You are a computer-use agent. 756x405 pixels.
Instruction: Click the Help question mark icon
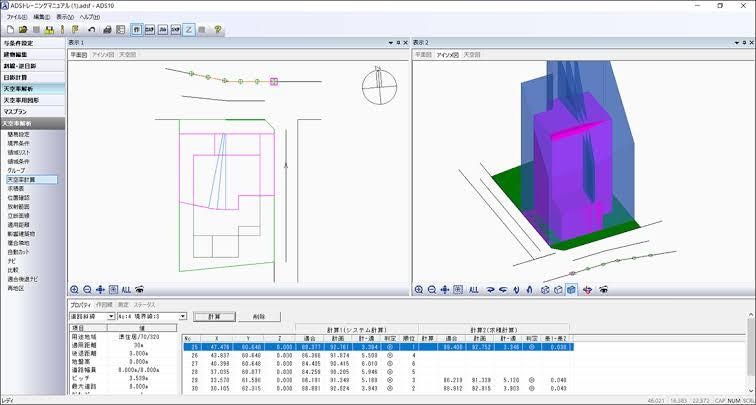[x=218, y=30]
